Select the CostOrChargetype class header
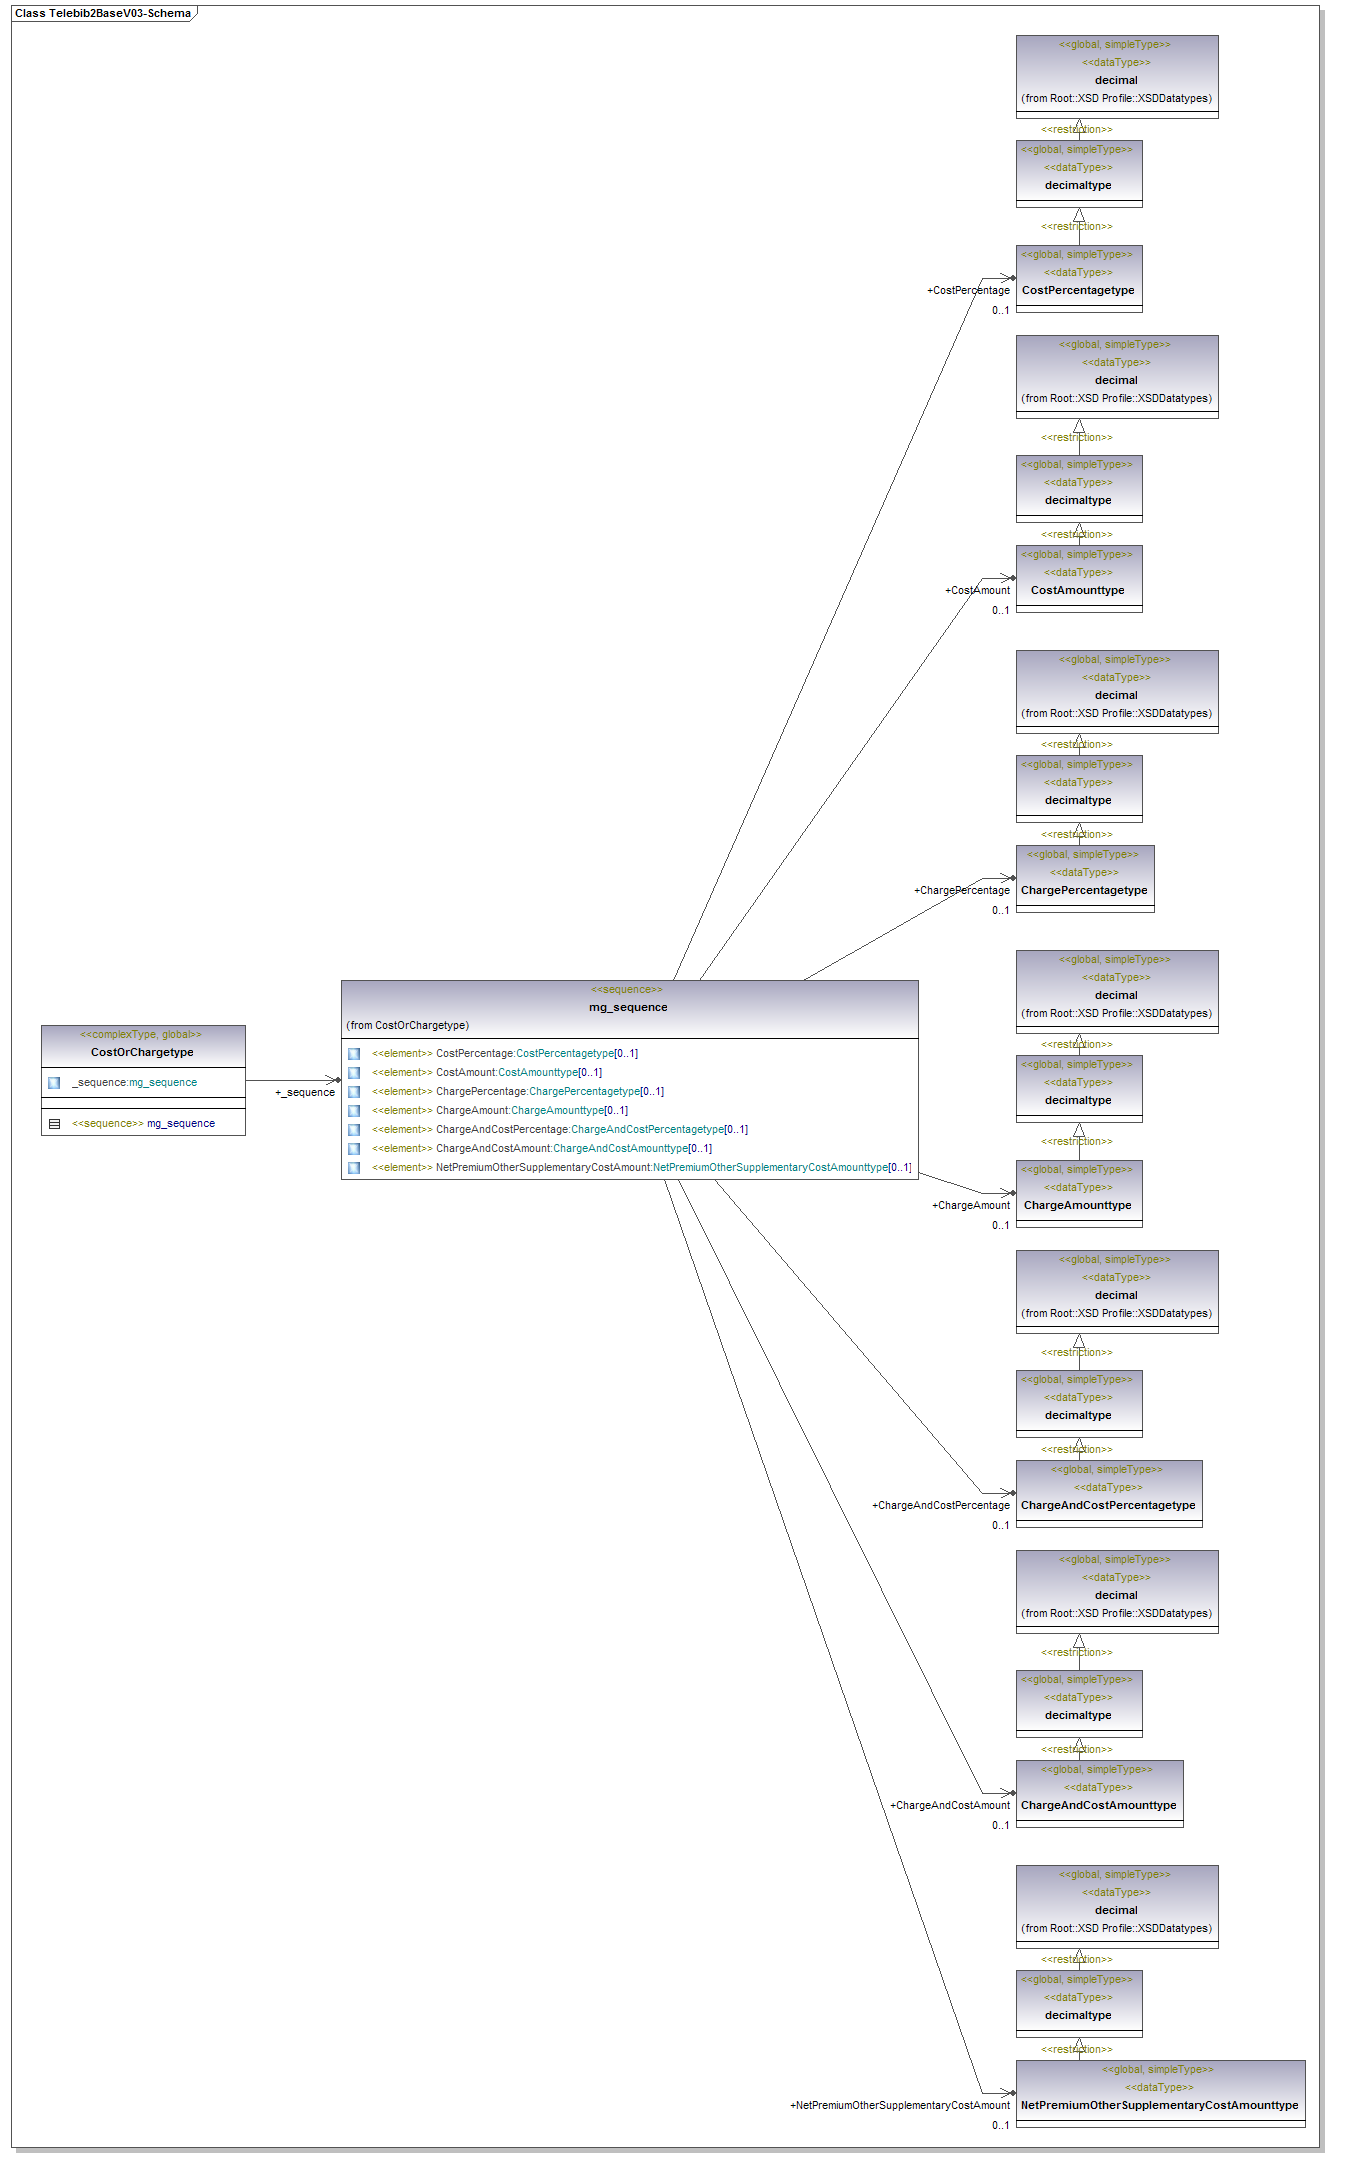The height and width of the screenshot is (2168, 1346). point(142,1052)
